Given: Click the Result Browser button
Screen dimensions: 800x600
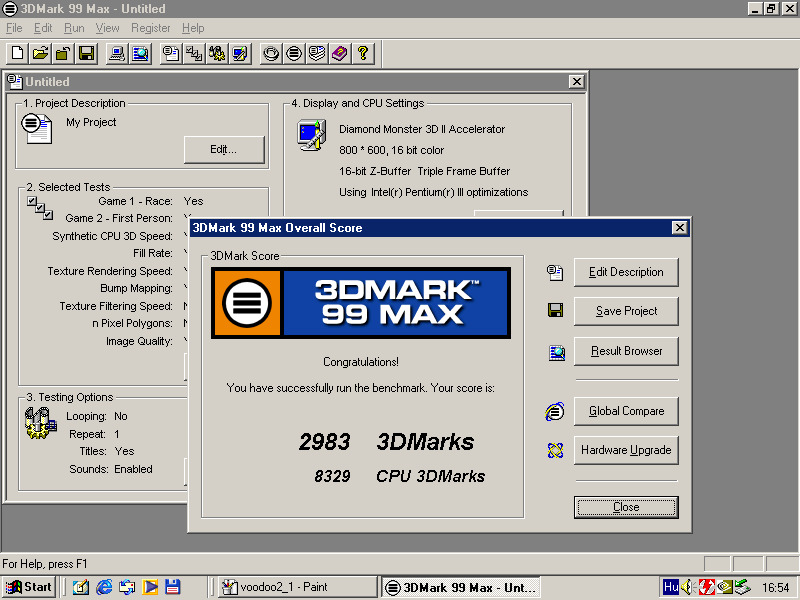Looking at the screenshot, I should (626, 351).
